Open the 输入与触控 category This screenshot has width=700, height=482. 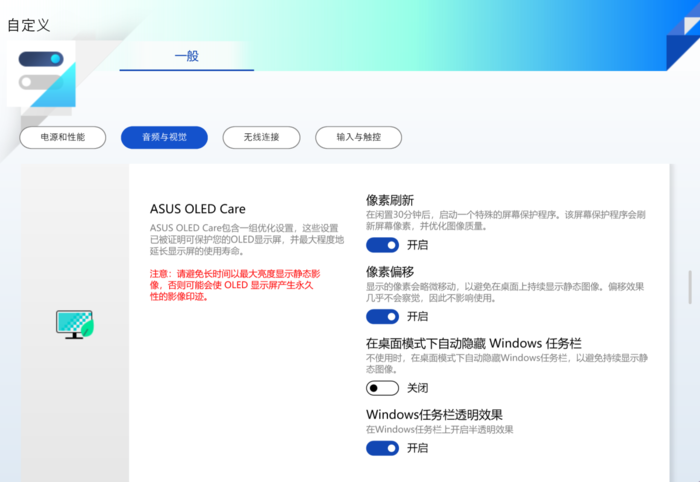point(358,137)
